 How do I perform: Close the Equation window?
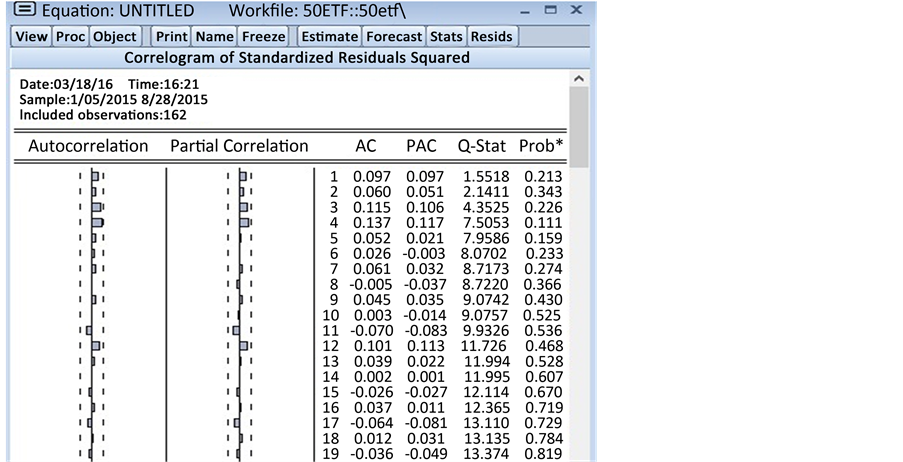tap(576, 11)
